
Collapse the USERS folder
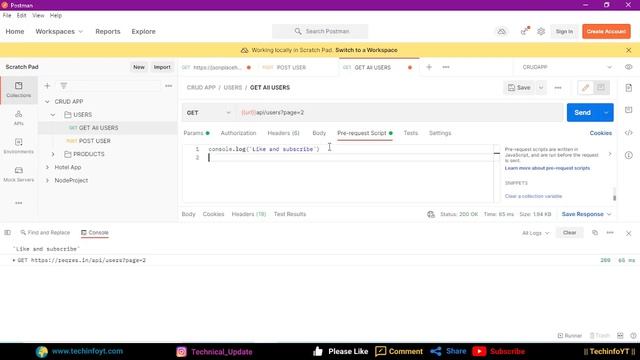click(53, 115)
